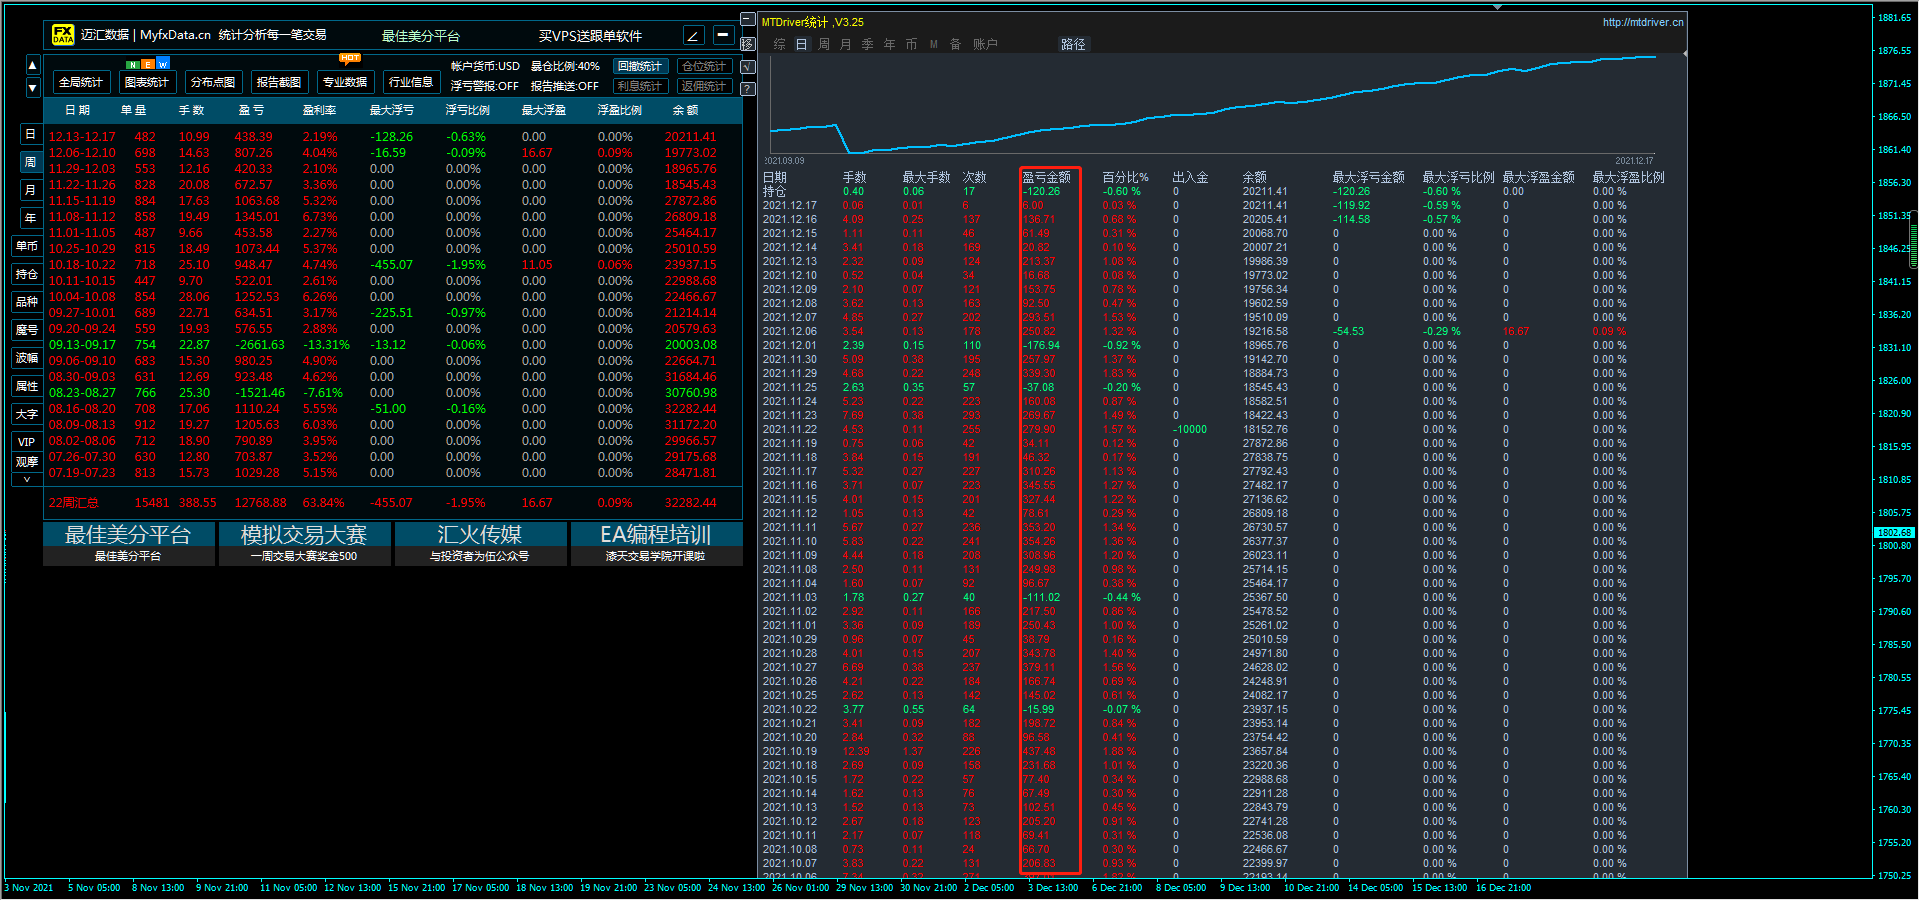Click the pencil edit icon in MyfxData header
Screen dimensions: 1920x901
694,35
